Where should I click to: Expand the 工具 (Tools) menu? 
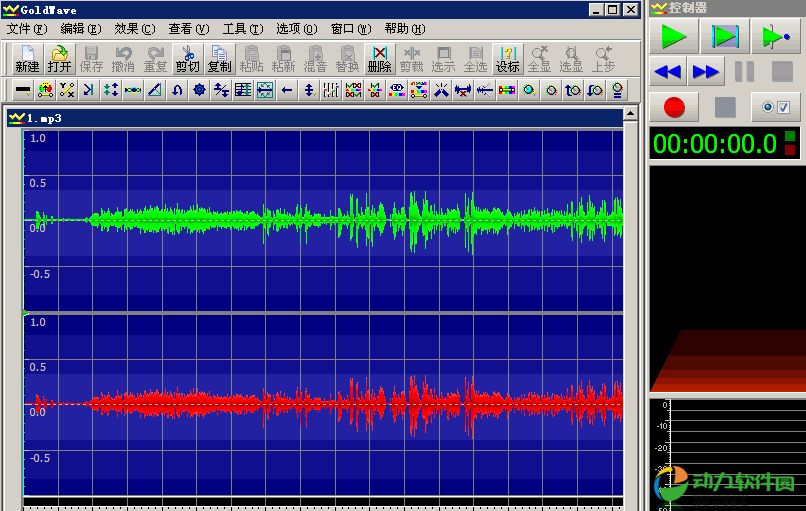click(242, 29)
